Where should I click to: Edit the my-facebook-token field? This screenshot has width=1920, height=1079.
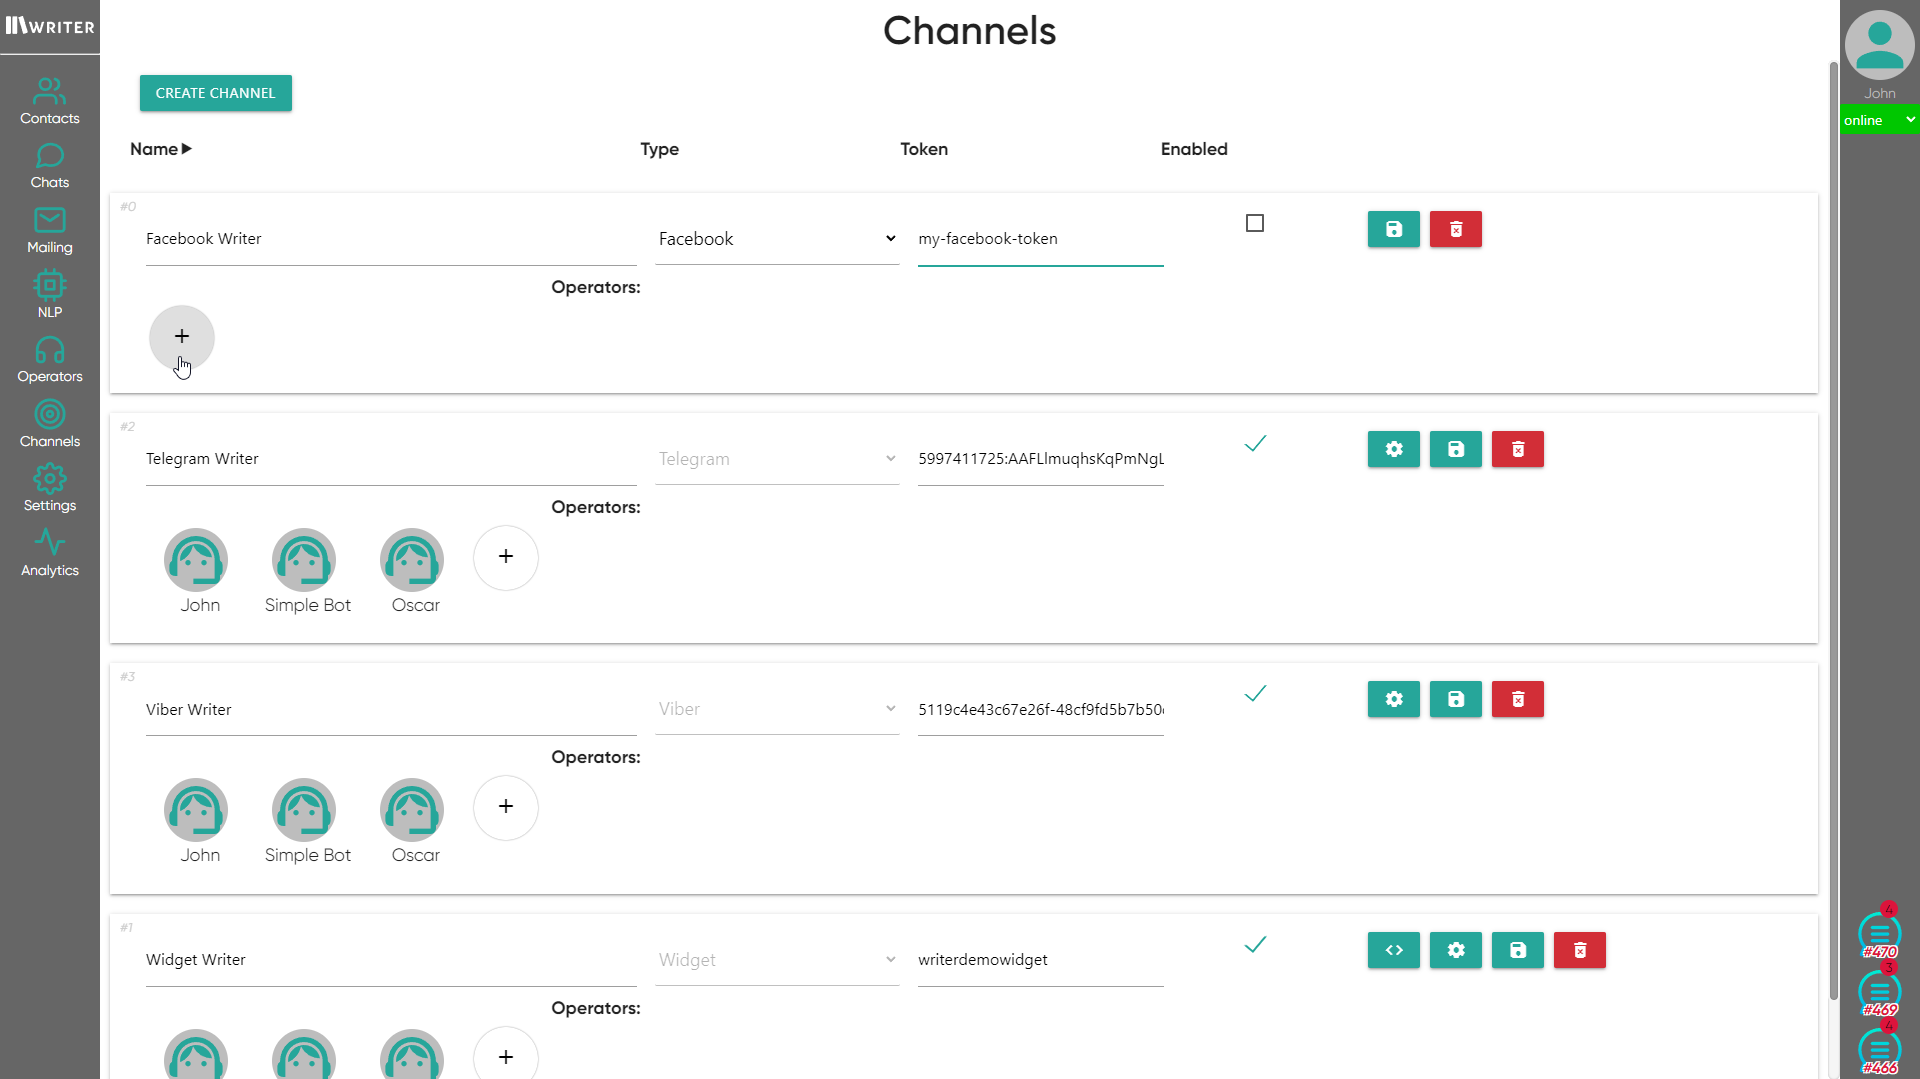[x=1041, y=240]
